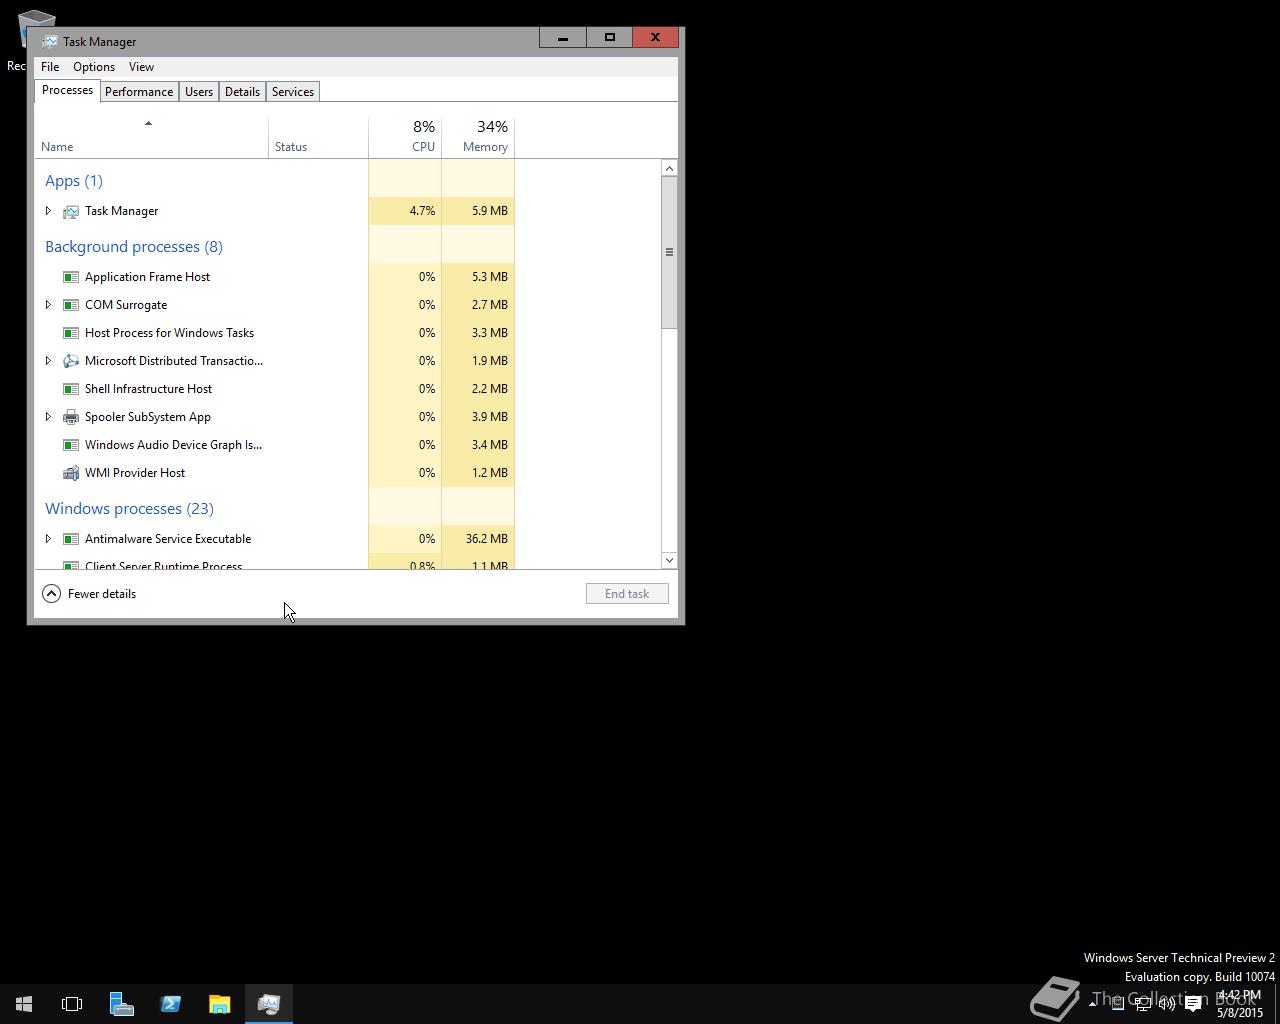Click the 36.2 MB memory value

(487, 539)
